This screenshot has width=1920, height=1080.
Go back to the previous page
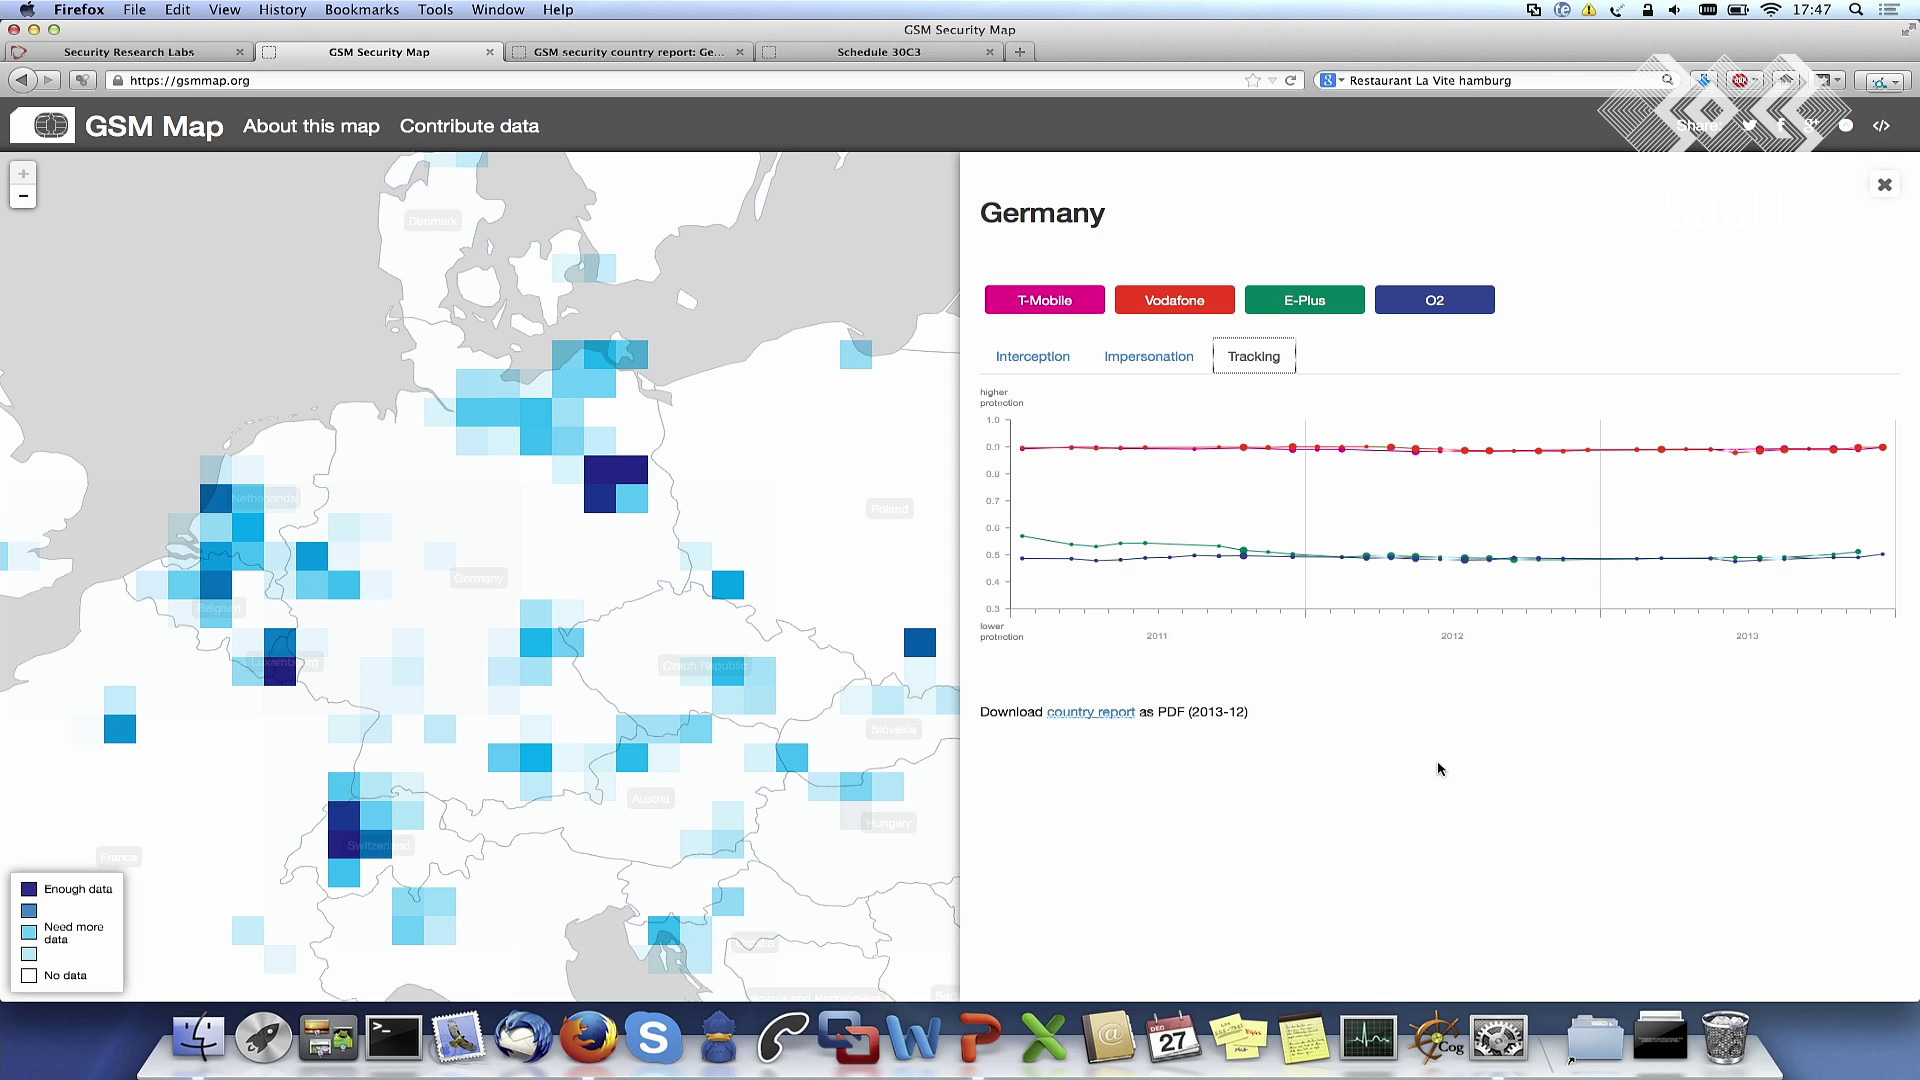22,80
